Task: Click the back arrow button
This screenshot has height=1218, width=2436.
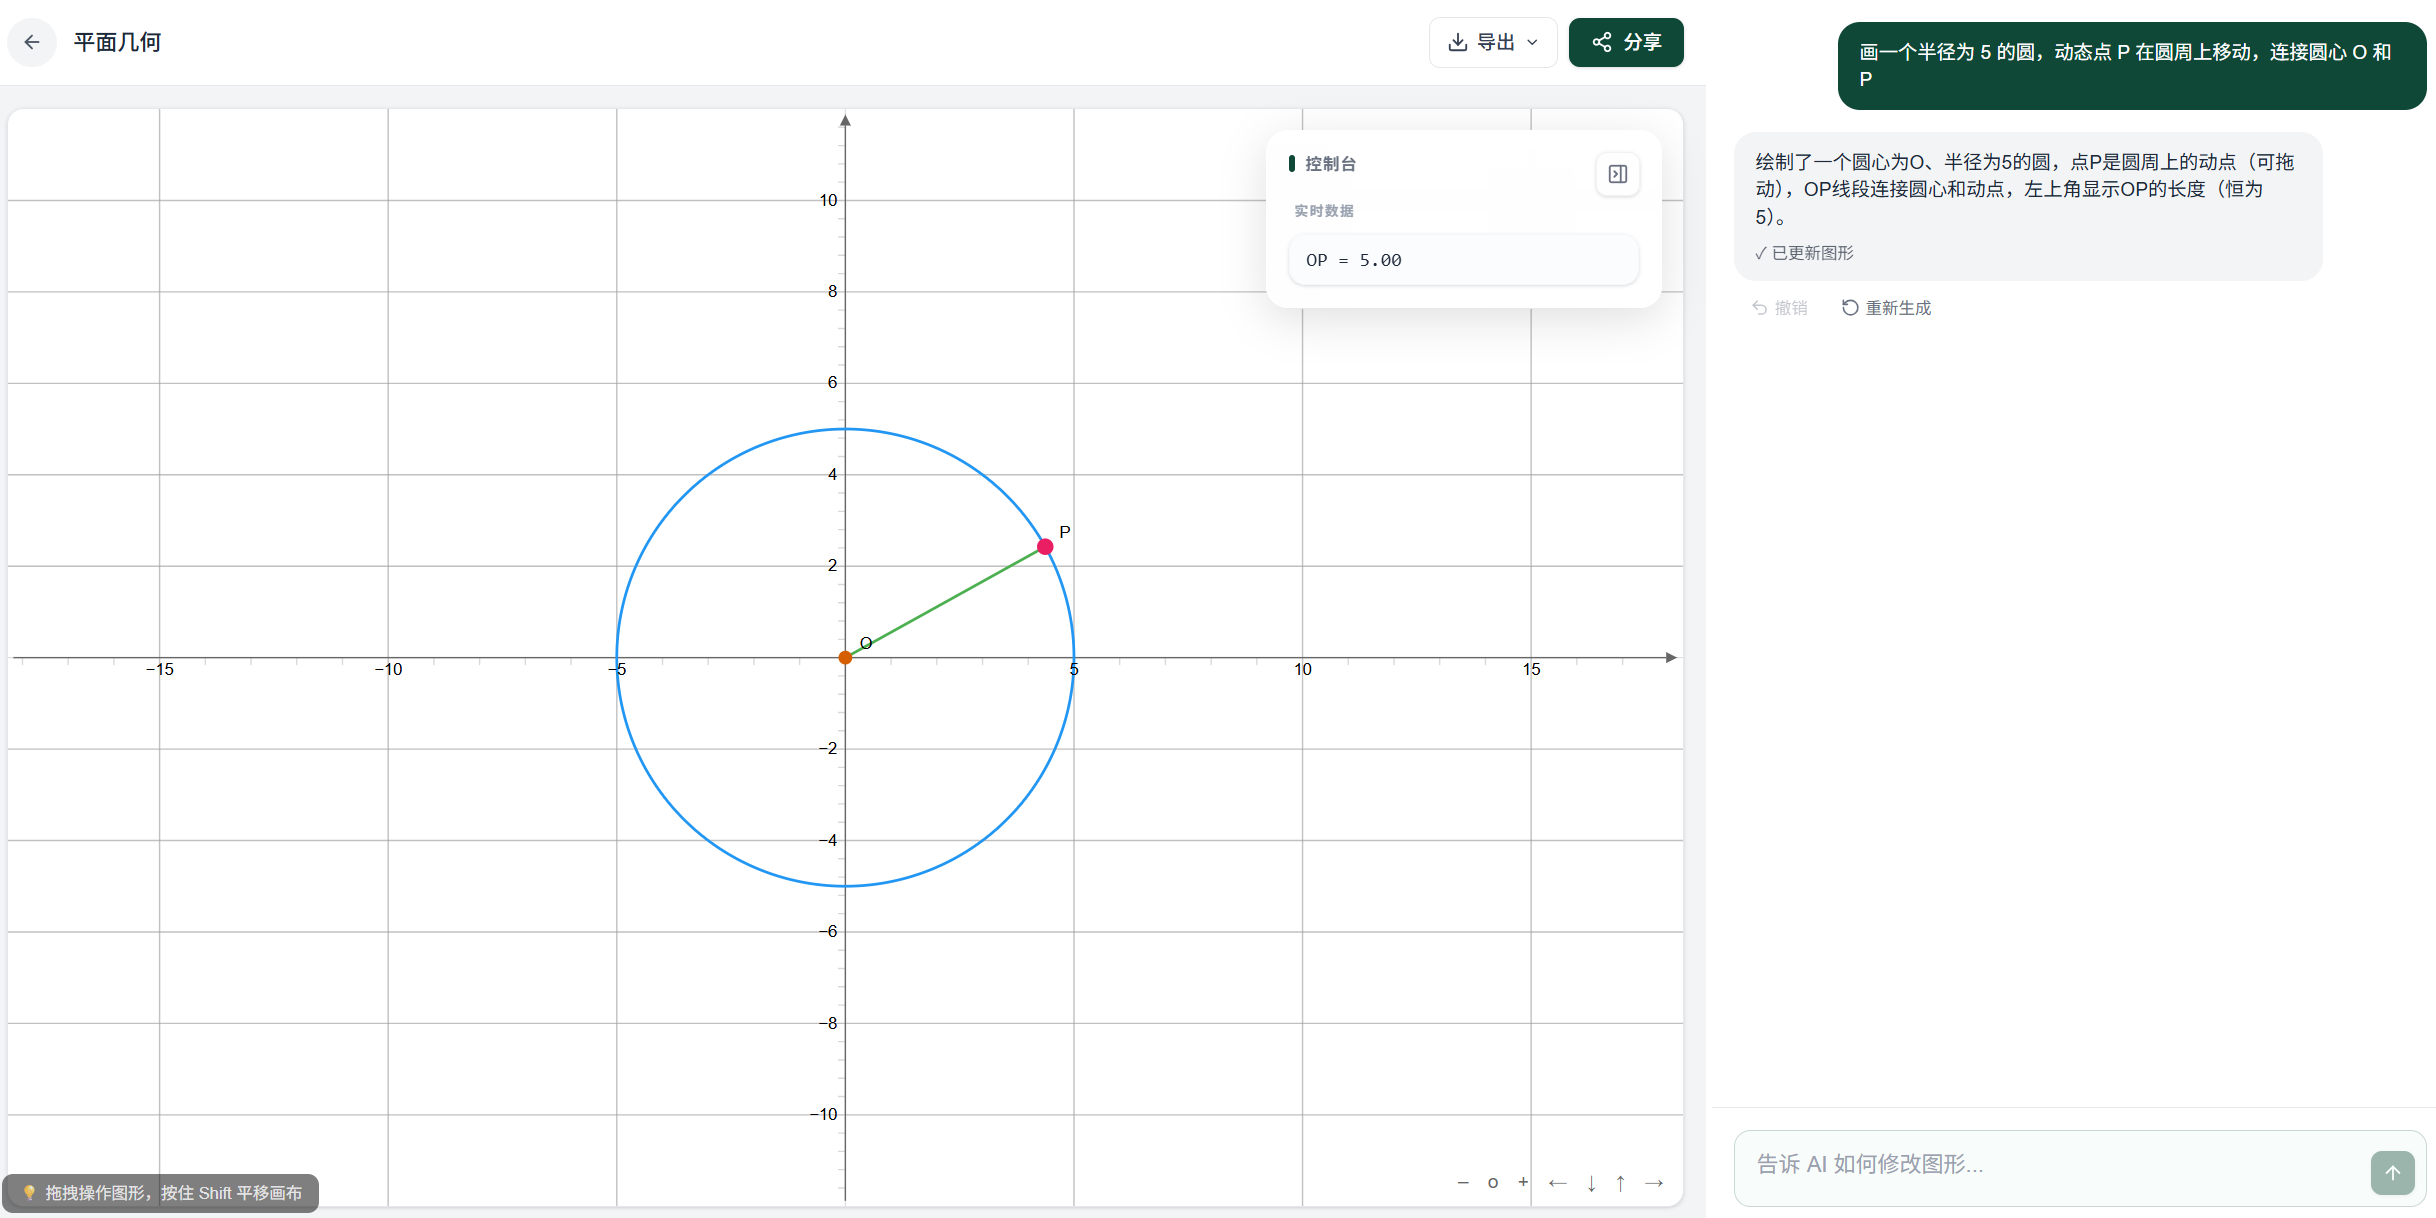Action: 32,42
